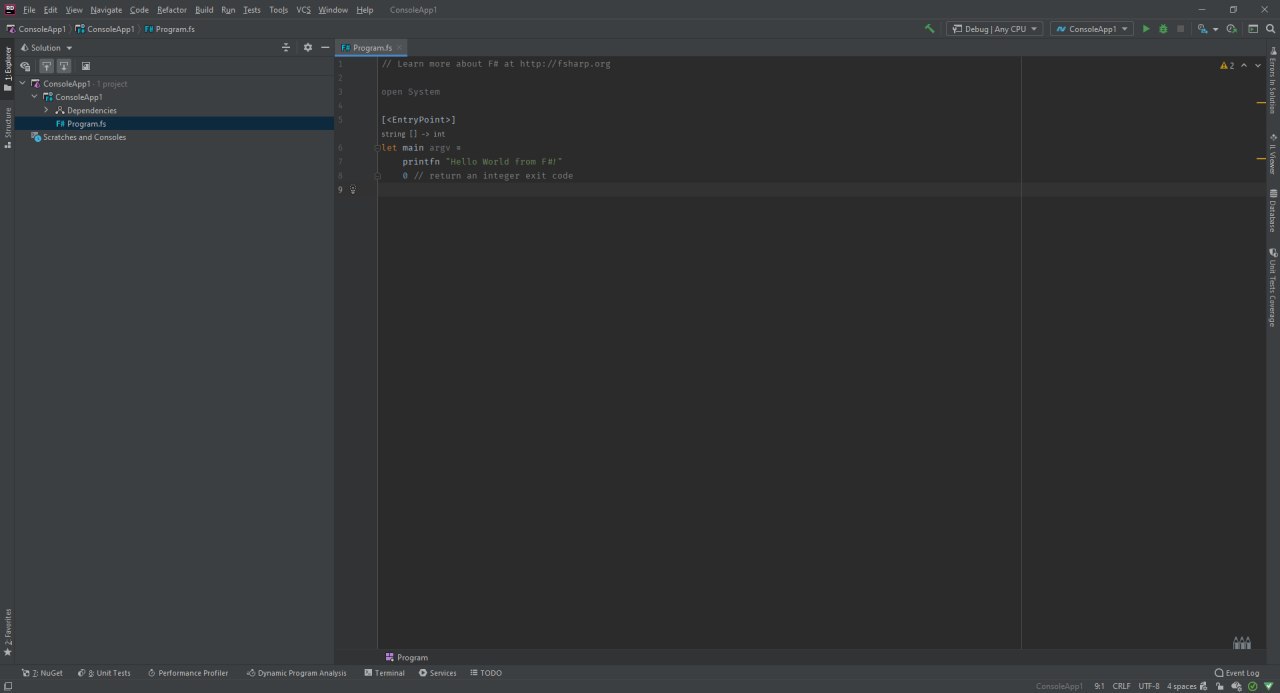Click the green hammer Build Solution icon

930,29
